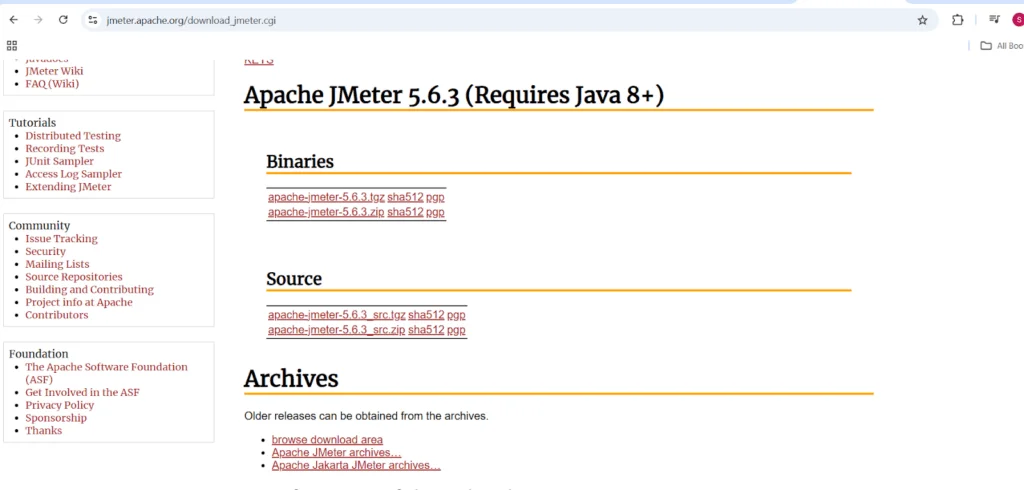Viewport: 1024px width, 490px height.
Task: Reload the JMeter download page
Action: tap(63, 20)
